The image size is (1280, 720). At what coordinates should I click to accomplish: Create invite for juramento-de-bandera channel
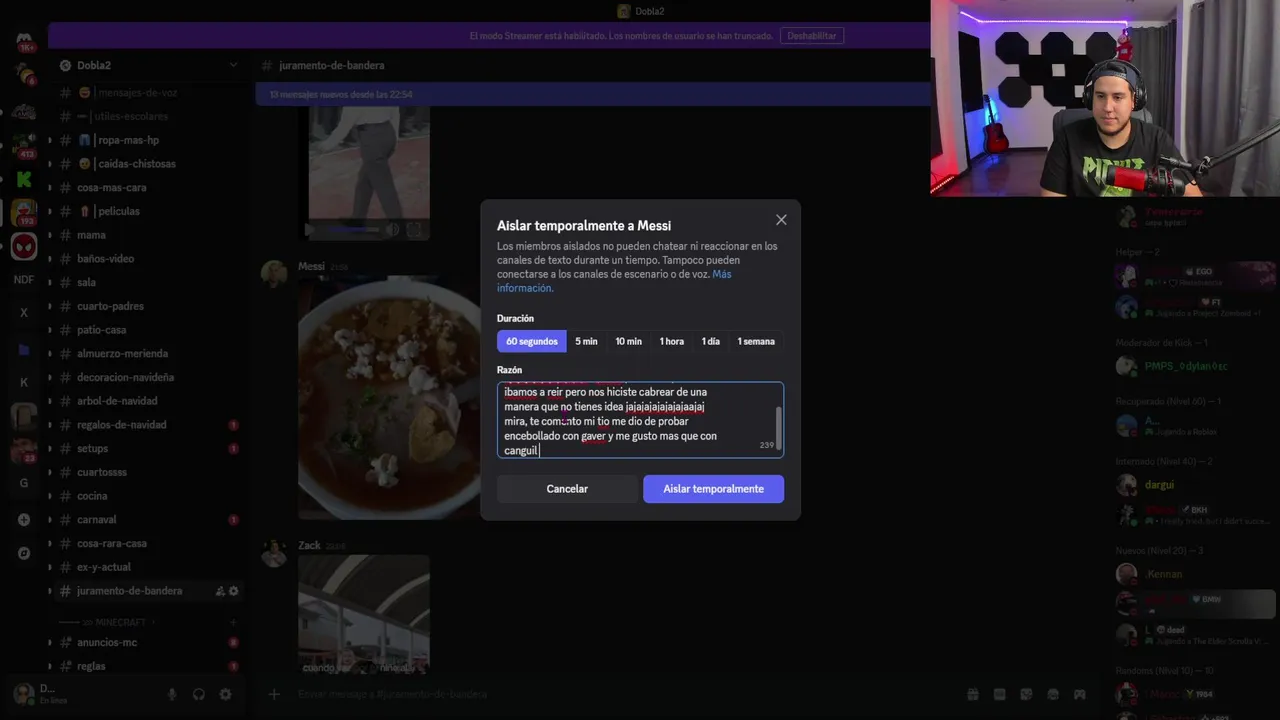tap(220, 591)
